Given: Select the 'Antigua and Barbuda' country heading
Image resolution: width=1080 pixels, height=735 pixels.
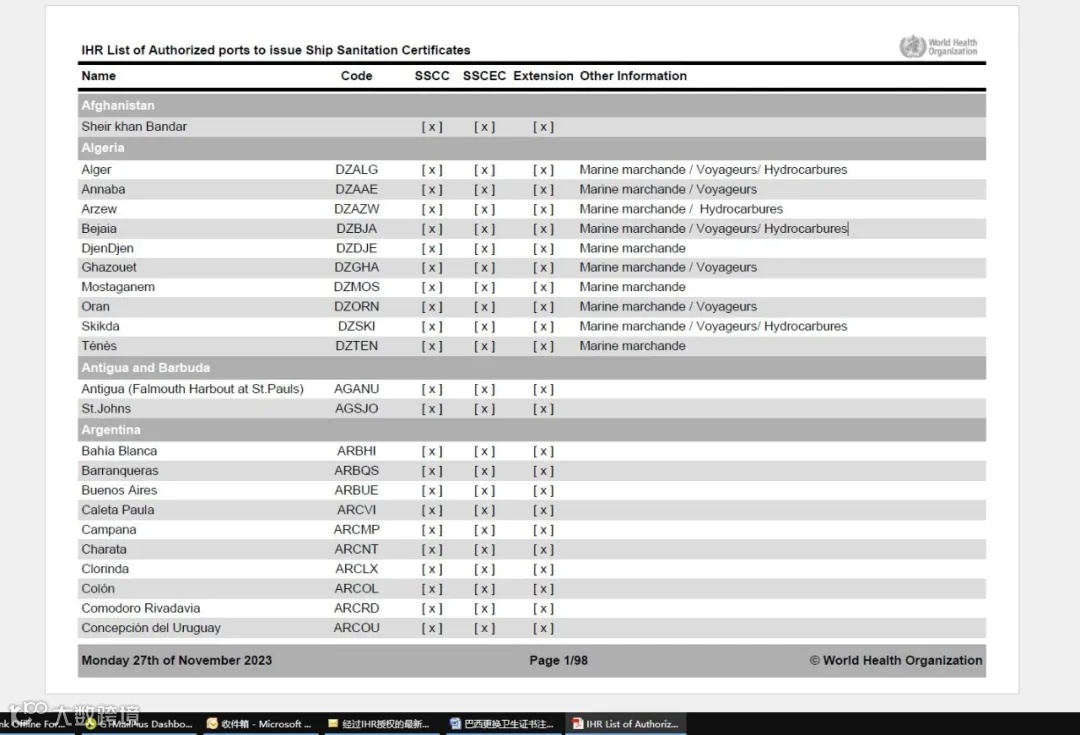Looking at the screenshot, I should point(145,368).
